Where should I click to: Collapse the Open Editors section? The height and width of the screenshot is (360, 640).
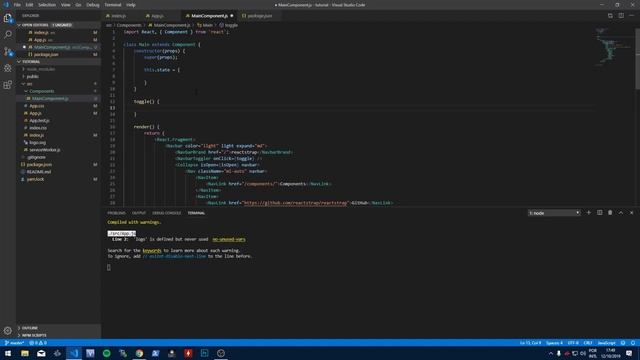tap(58, 25)
